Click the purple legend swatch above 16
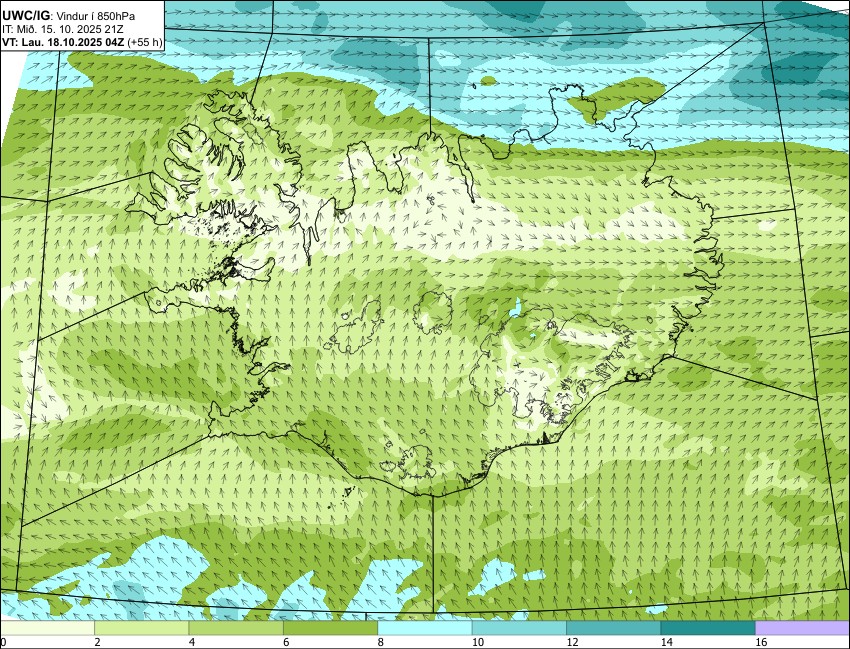Image resolution: width=850 pixels, height=649 pixels. 802,628
